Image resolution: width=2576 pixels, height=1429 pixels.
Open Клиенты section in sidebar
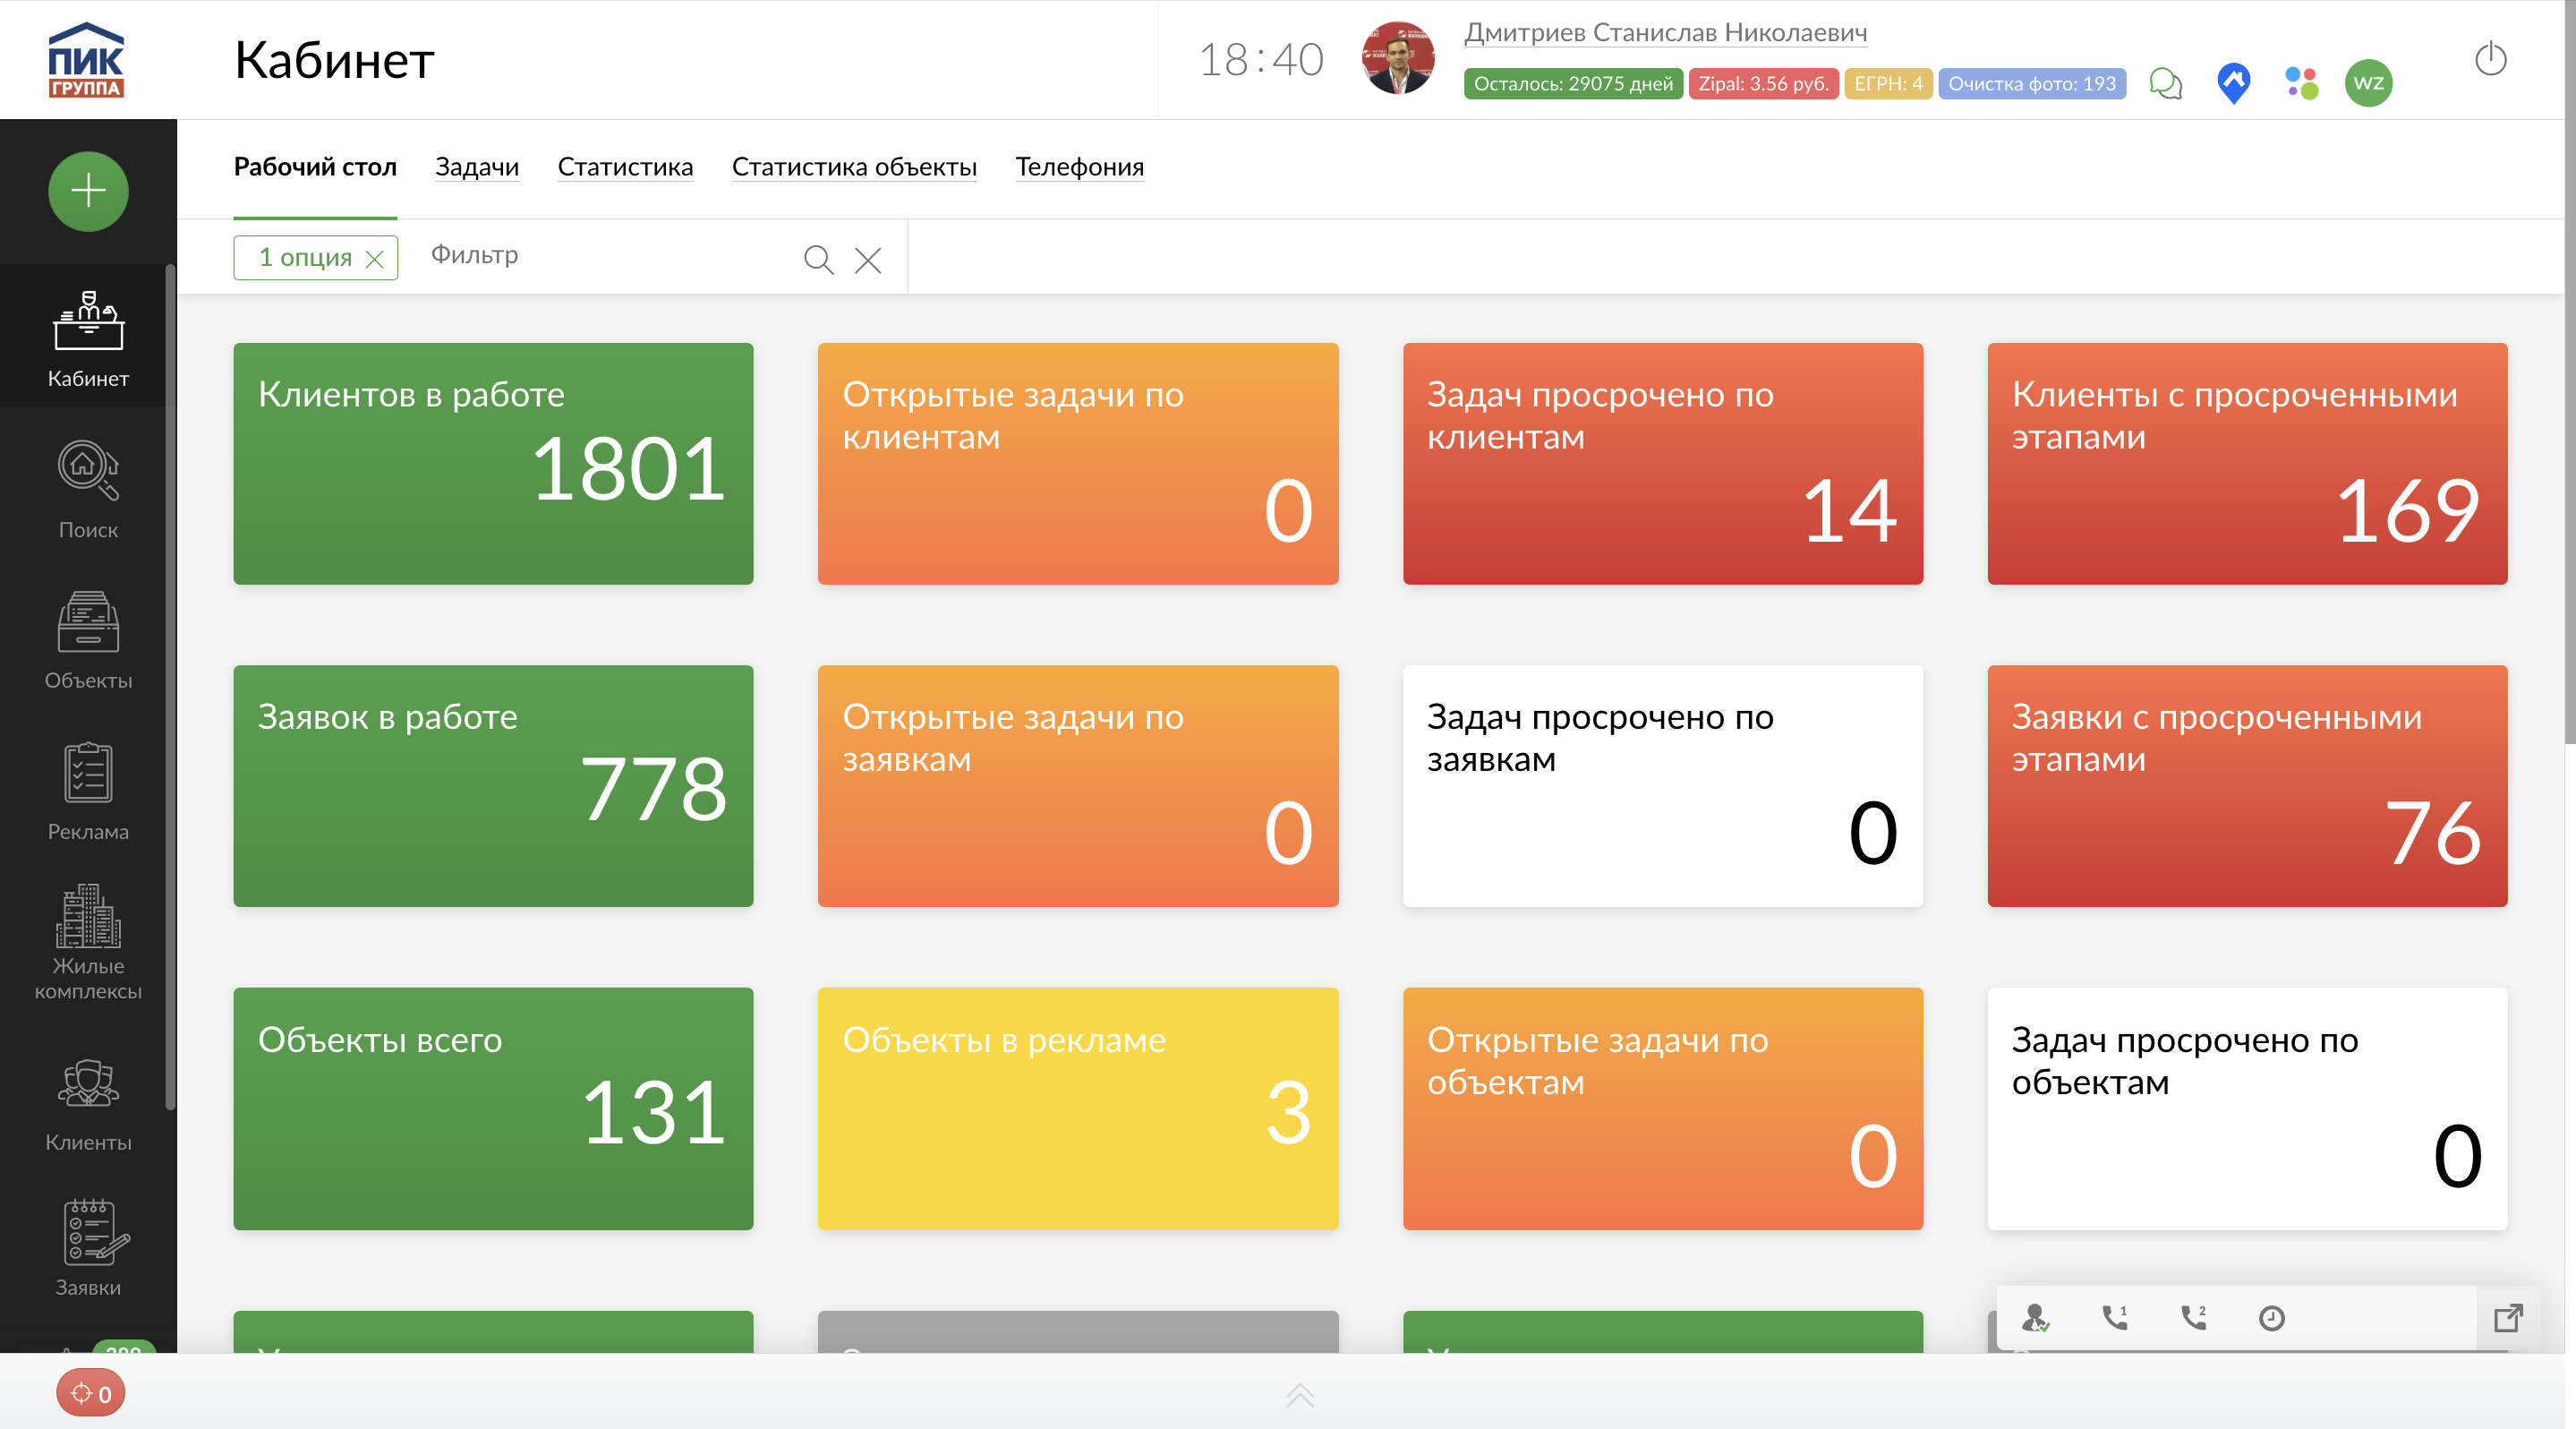88,1104
